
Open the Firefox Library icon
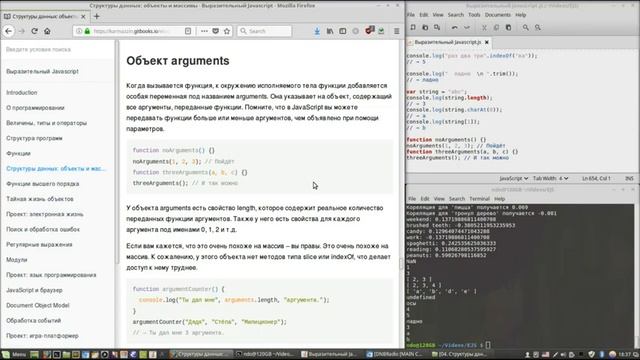(330, 31)
